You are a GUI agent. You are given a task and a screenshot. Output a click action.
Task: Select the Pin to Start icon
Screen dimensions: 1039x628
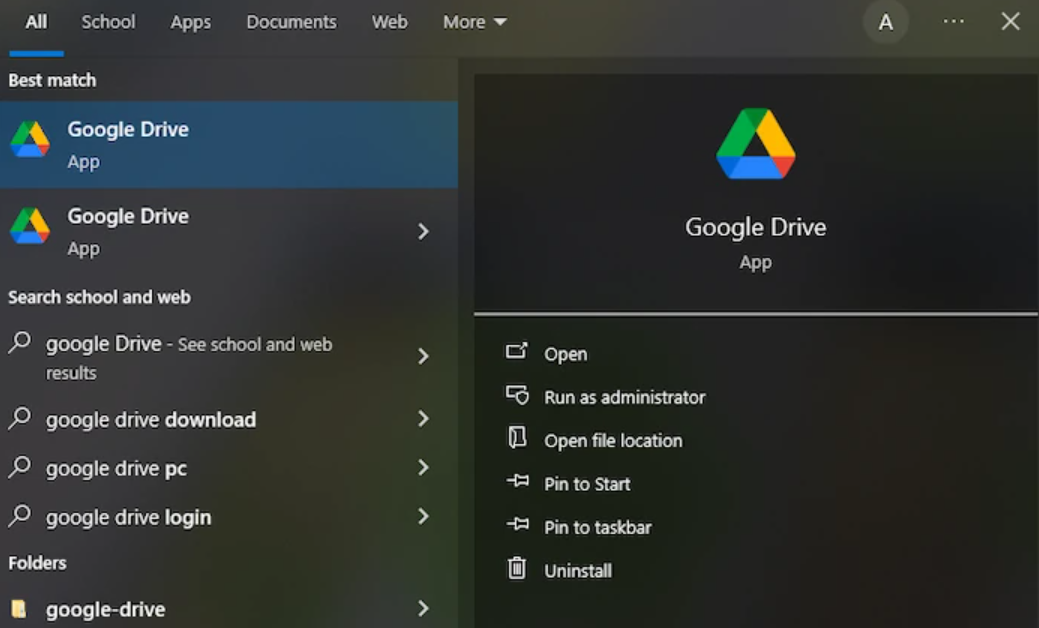519,483
